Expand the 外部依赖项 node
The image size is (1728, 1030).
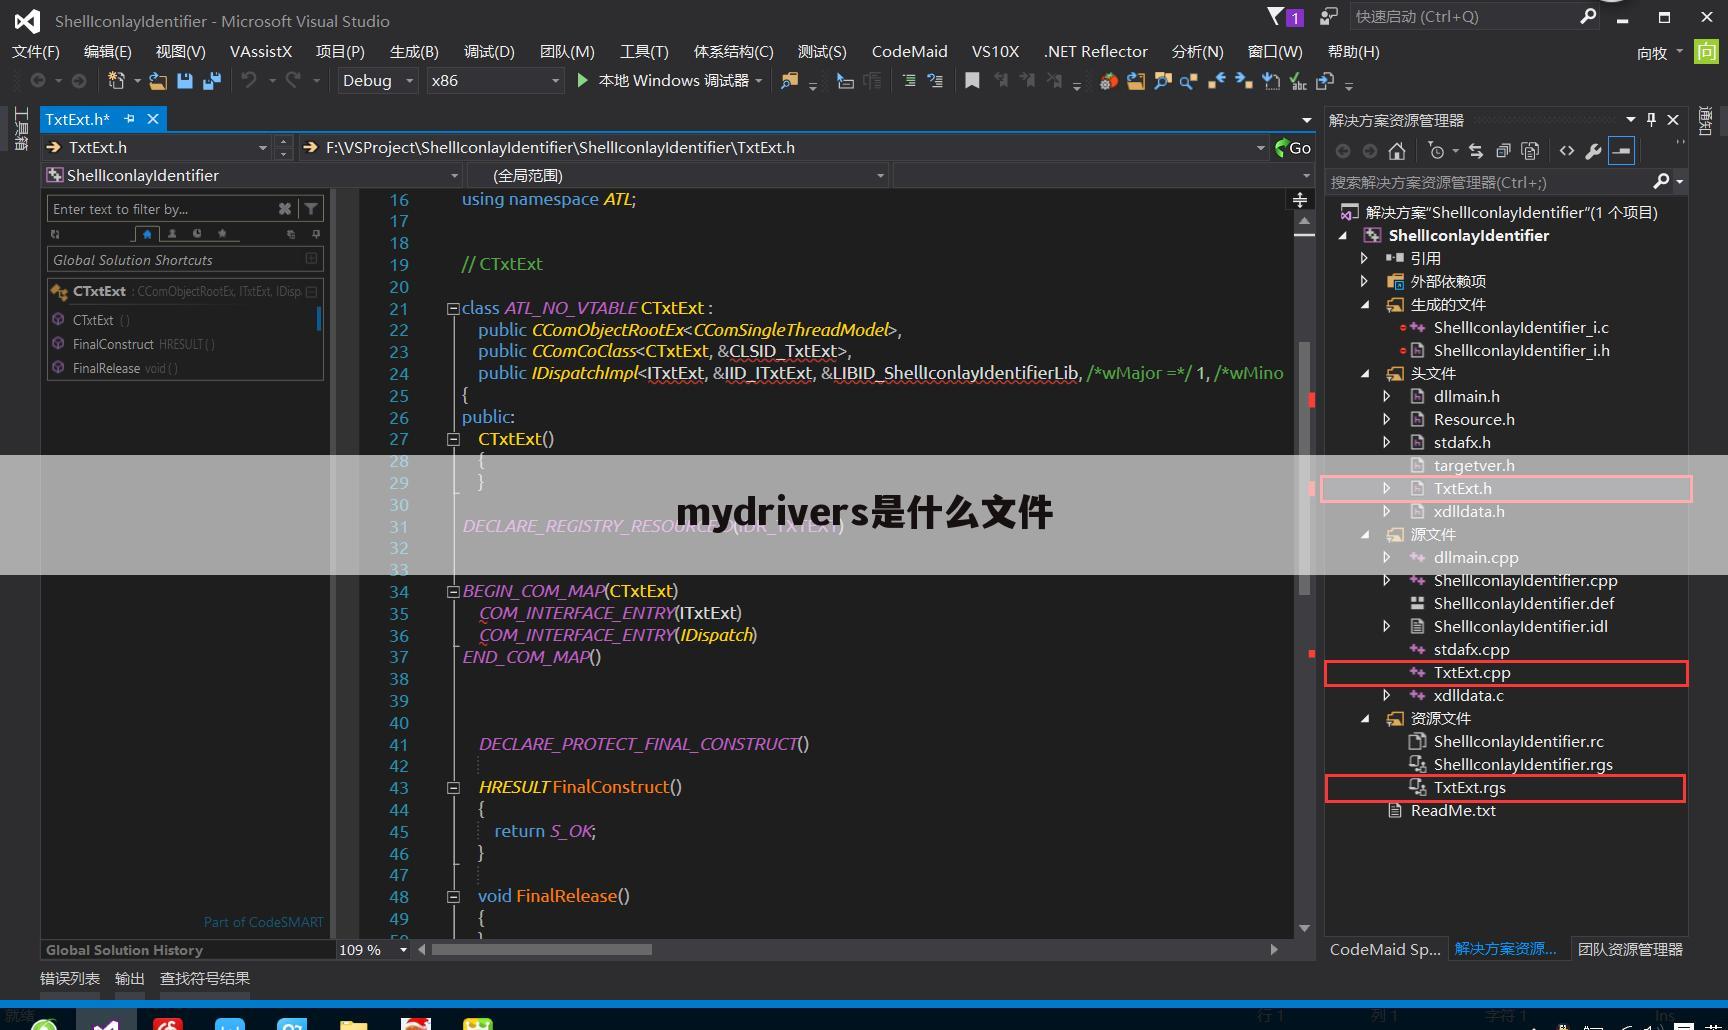pos(1365,282)
